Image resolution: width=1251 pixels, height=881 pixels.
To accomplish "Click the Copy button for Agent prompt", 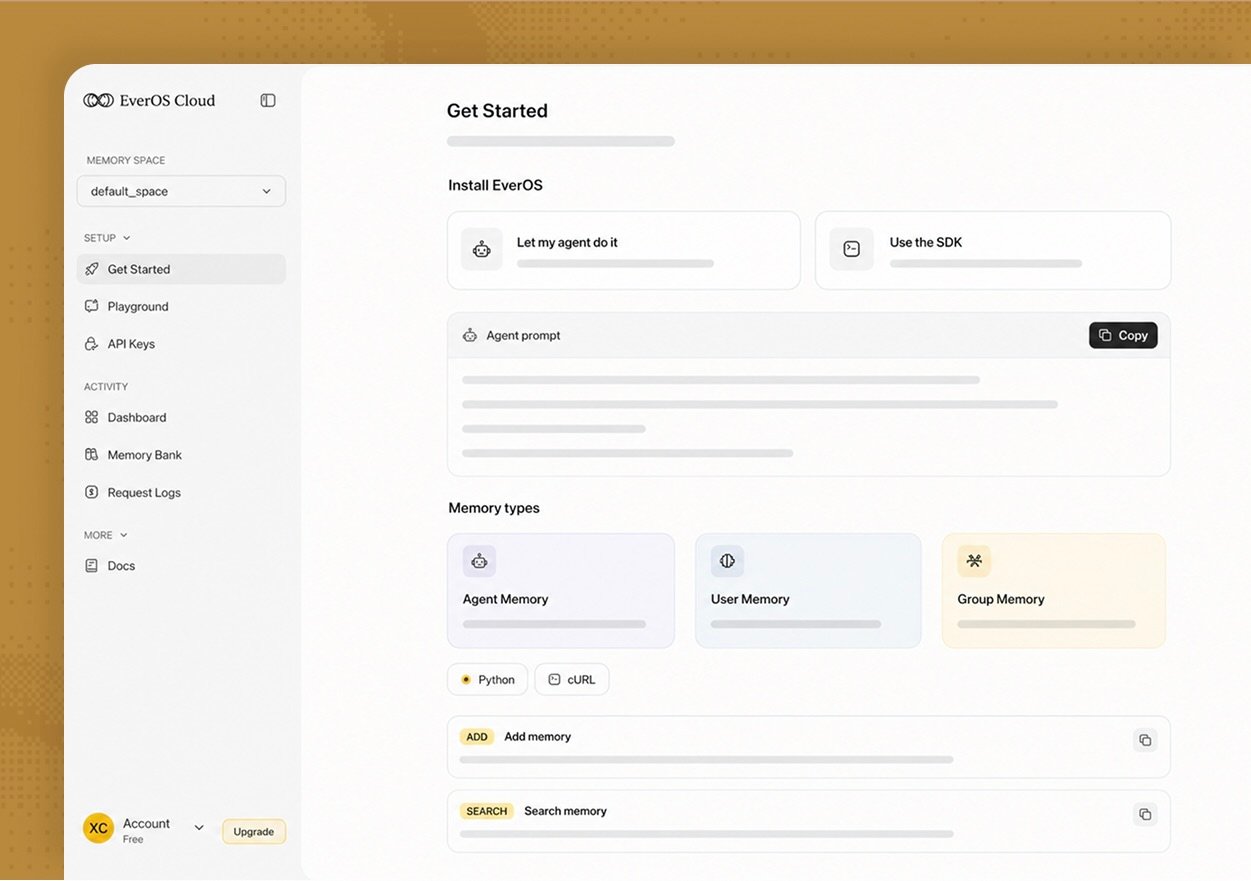I will (x=1123, y=335).
